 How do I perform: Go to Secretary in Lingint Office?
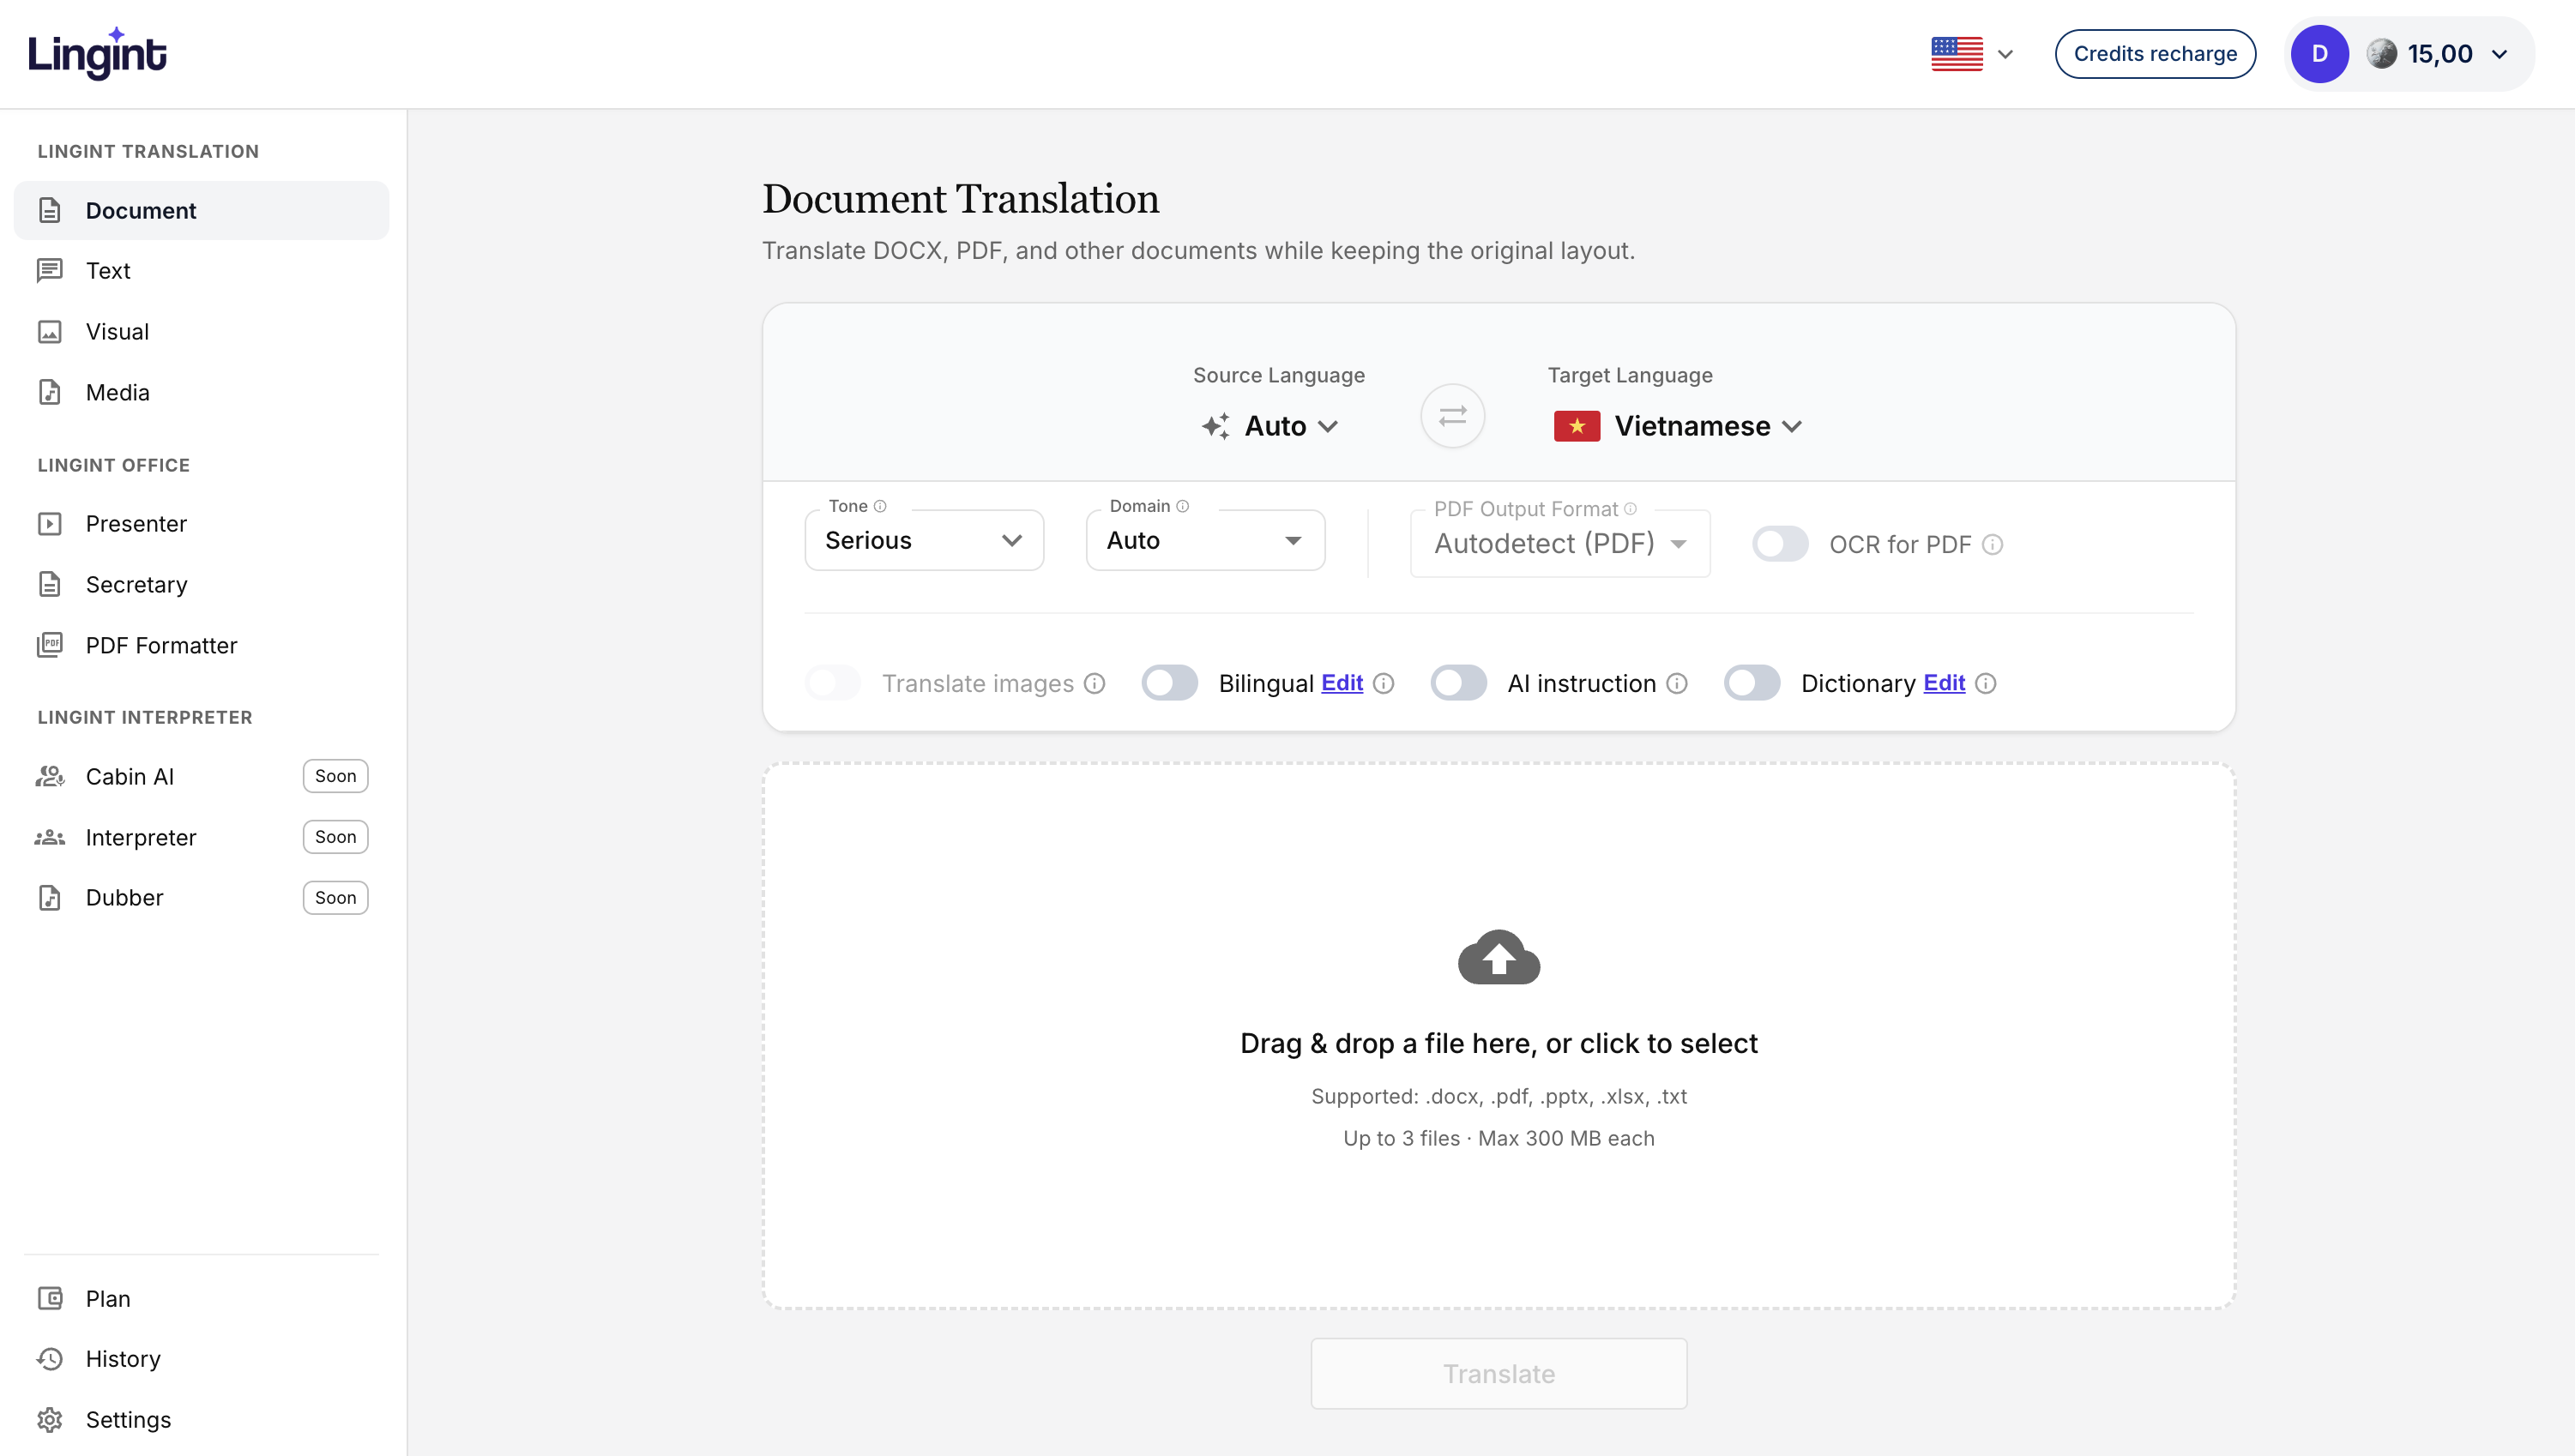201,585
